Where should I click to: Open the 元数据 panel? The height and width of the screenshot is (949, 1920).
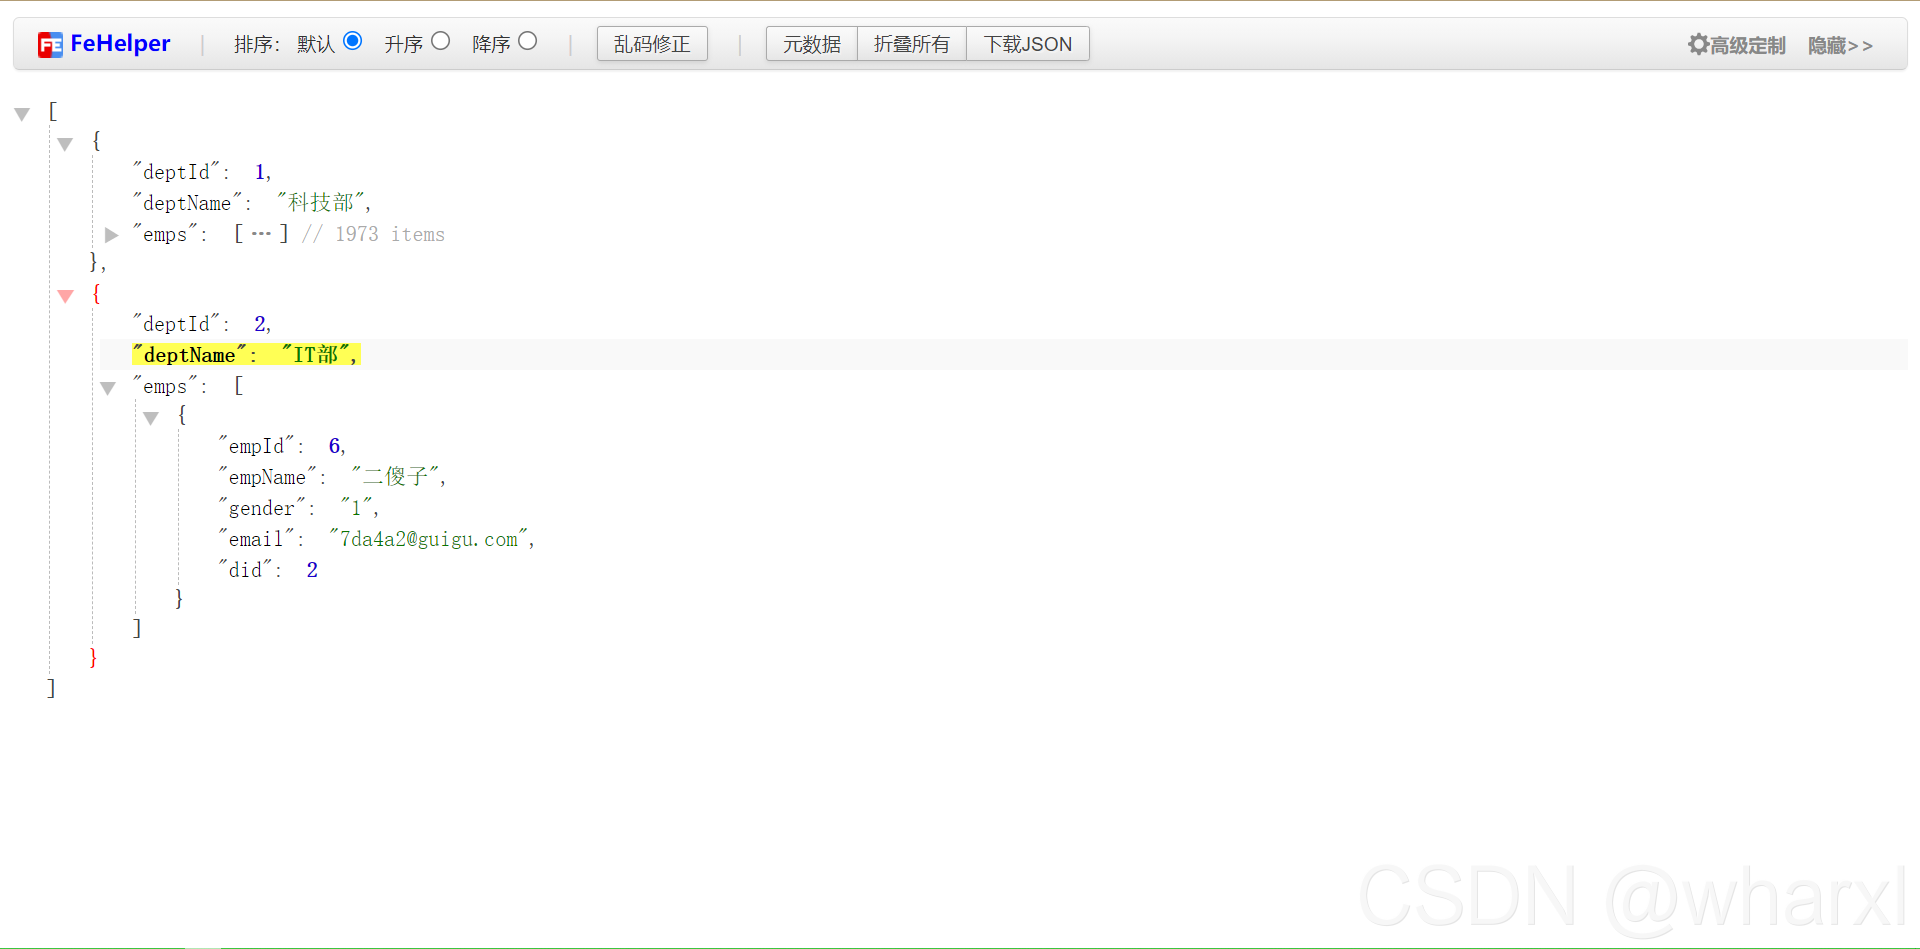point(811,44)
